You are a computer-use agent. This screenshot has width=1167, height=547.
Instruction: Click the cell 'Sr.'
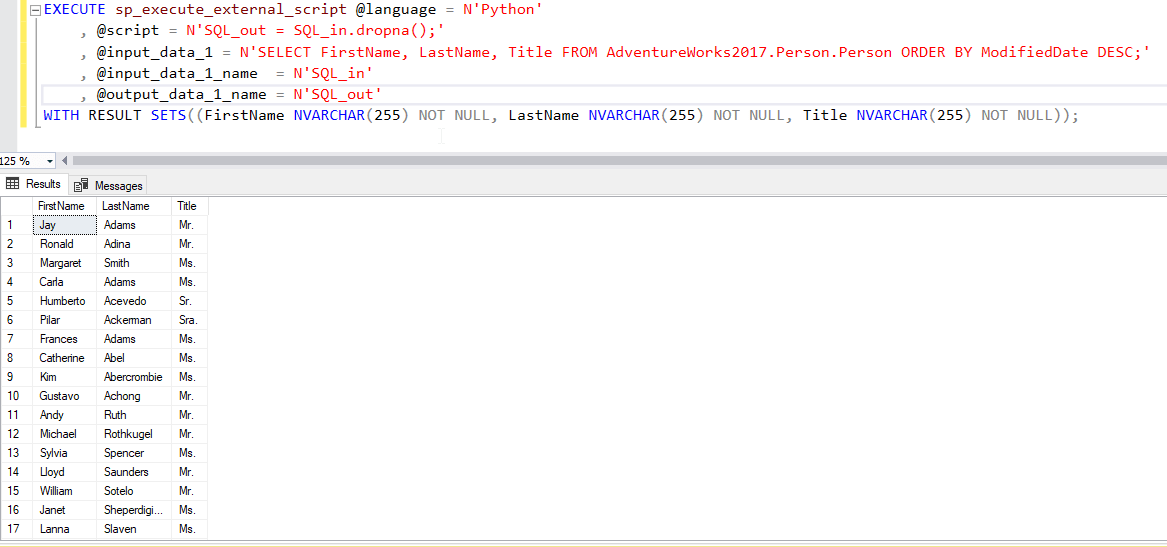point(190,301)
